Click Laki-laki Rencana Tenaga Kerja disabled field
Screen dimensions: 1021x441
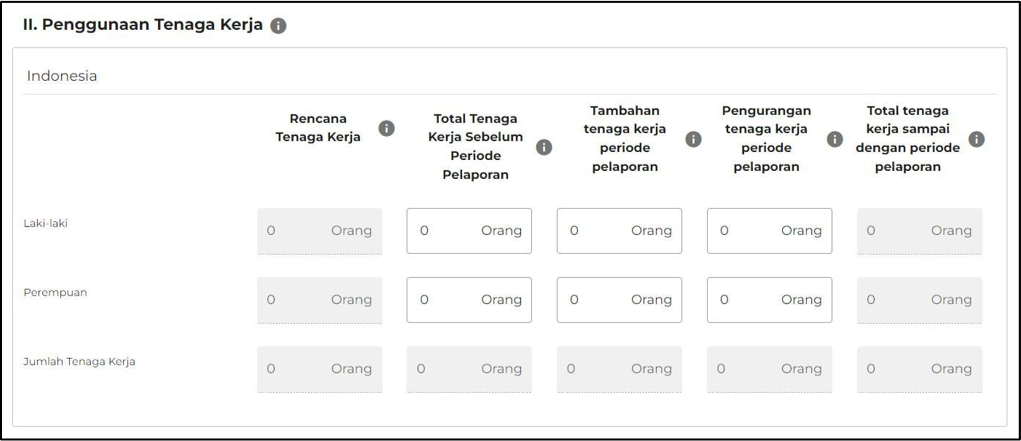[x=319, y=231]
